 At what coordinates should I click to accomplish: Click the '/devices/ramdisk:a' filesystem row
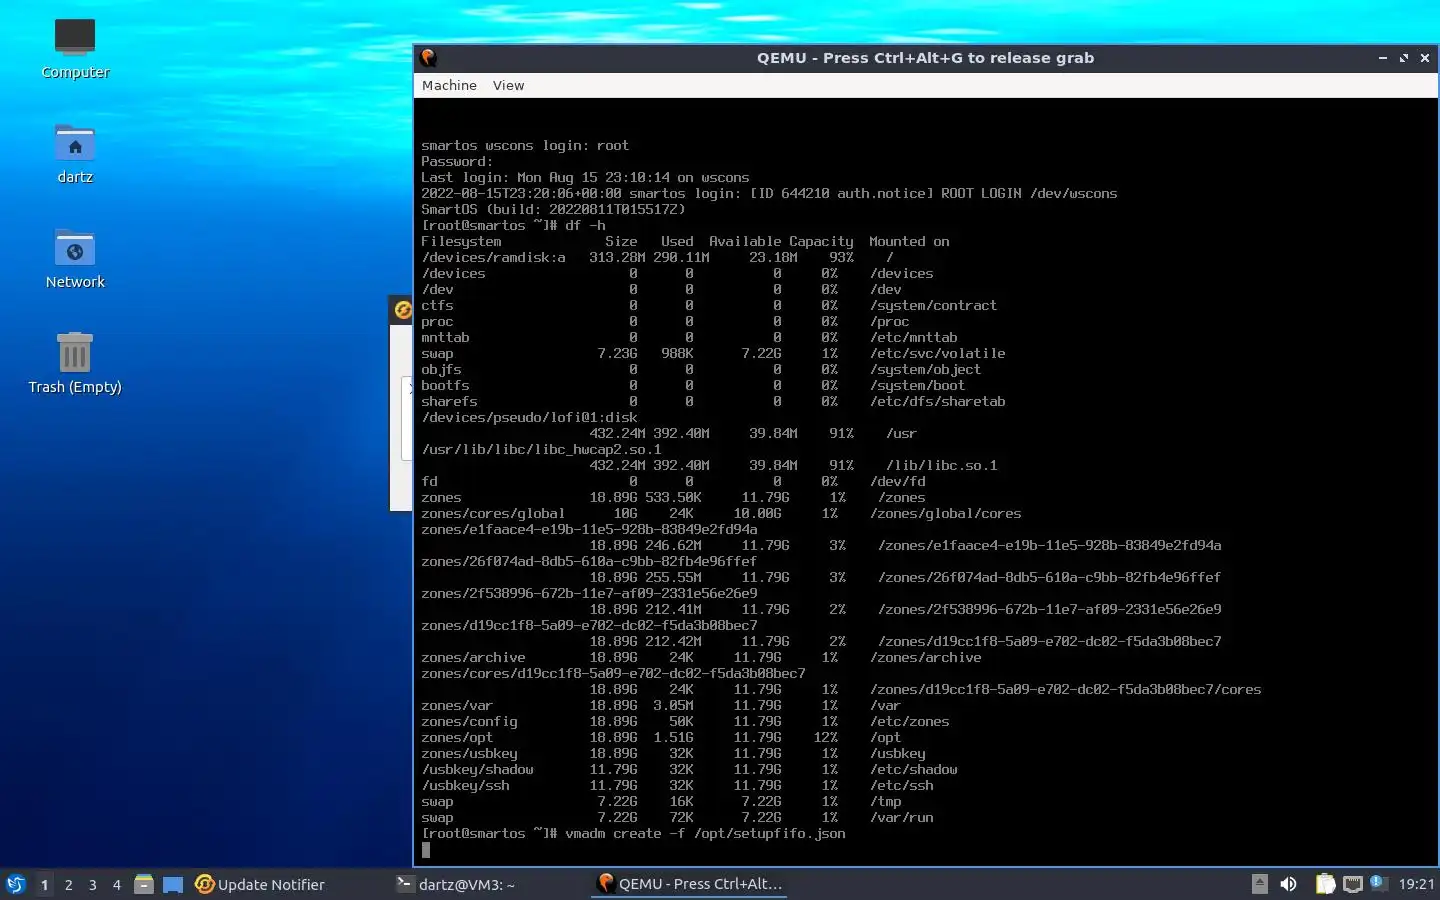tap(657, 257)
